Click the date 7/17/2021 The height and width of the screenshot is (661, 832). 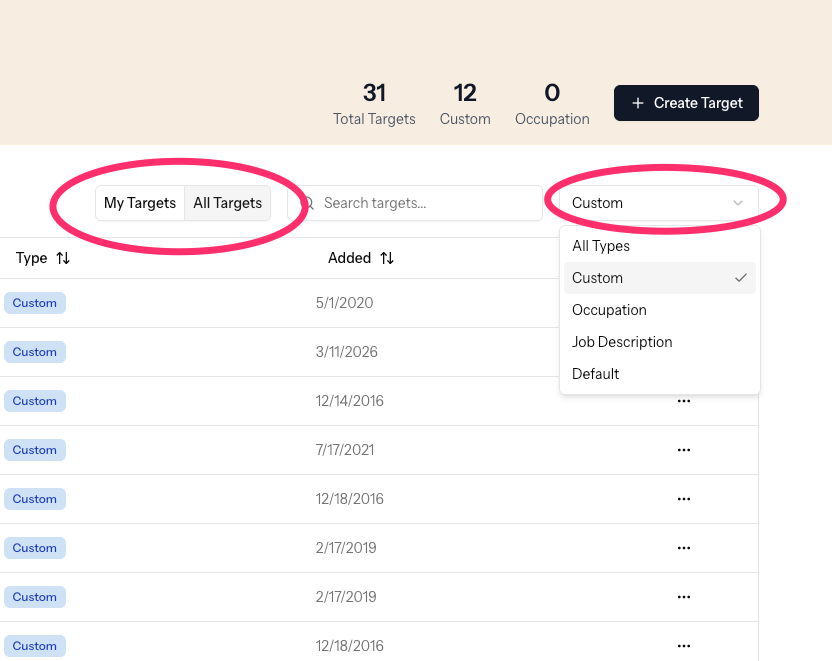(x=344, y=450)
